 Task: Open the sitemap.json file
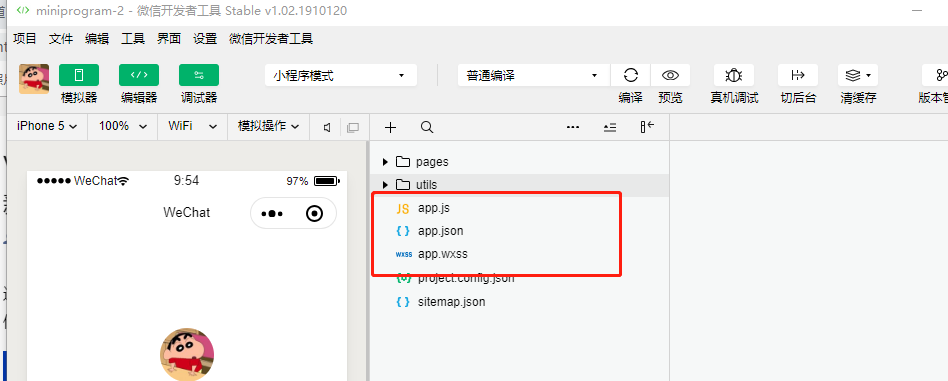[519, 301]
